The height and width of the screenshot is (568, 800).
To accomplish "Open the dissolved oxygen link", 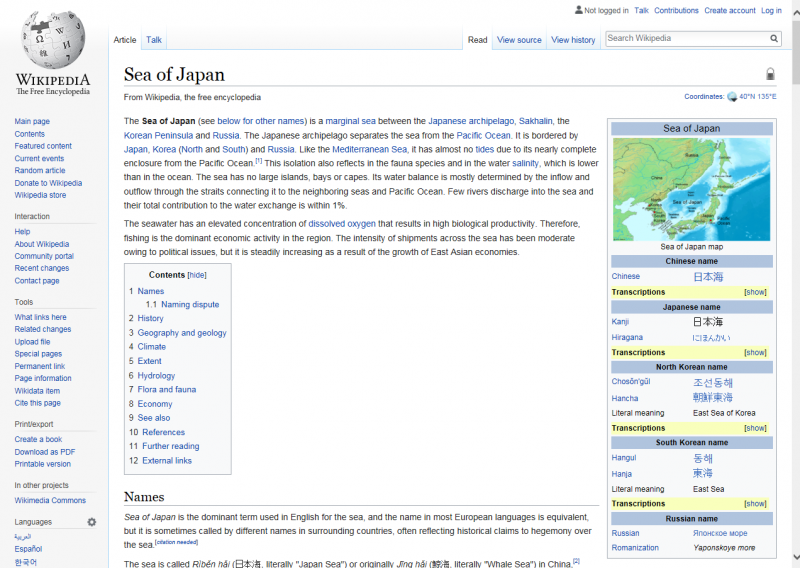I will pos(342,224).
